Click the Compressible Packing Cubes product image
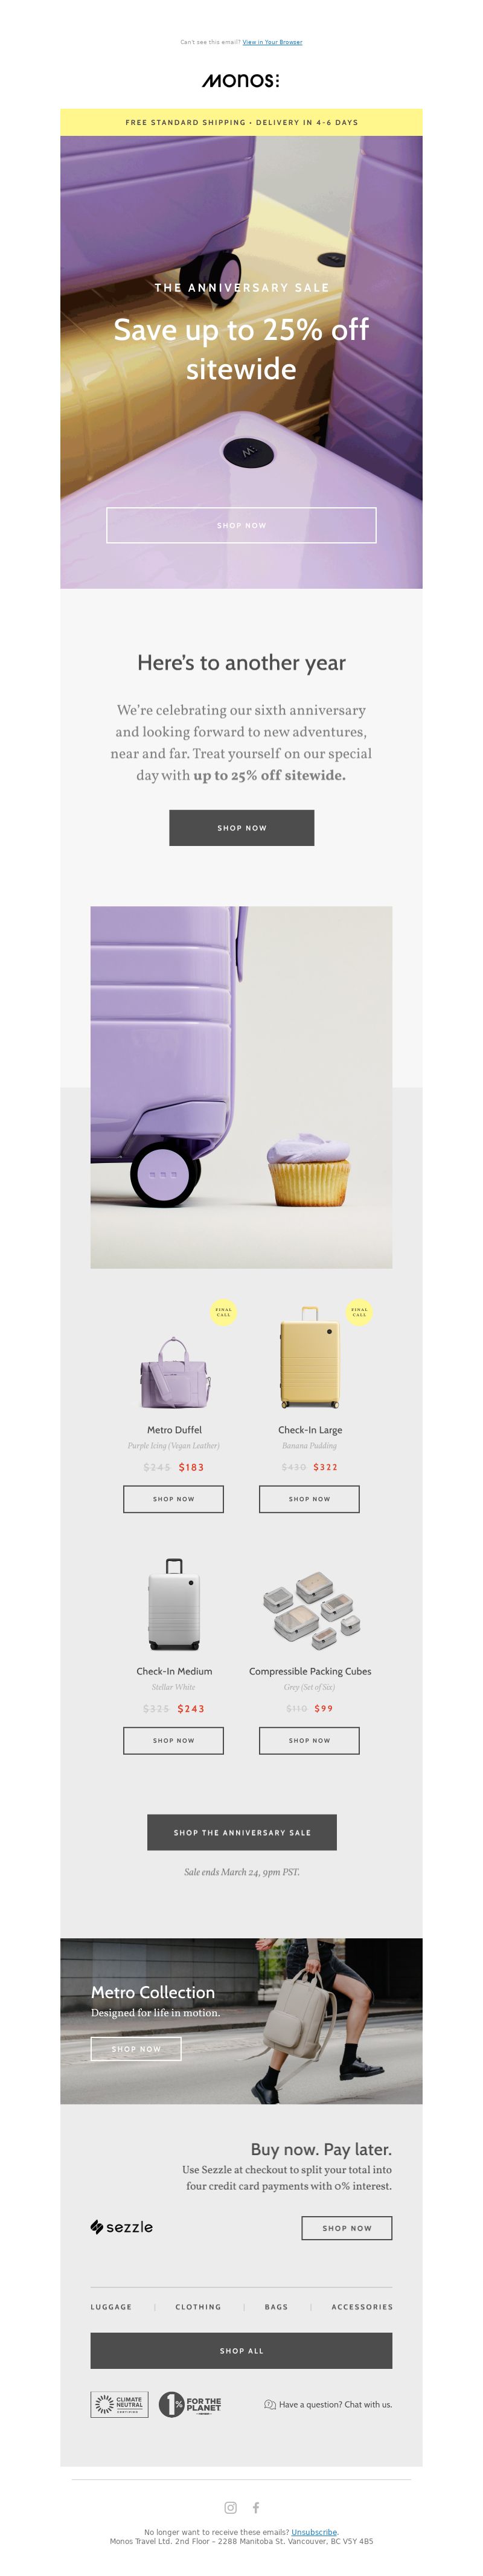Viewport: 483px width, 2576px height. (311, 1609)
